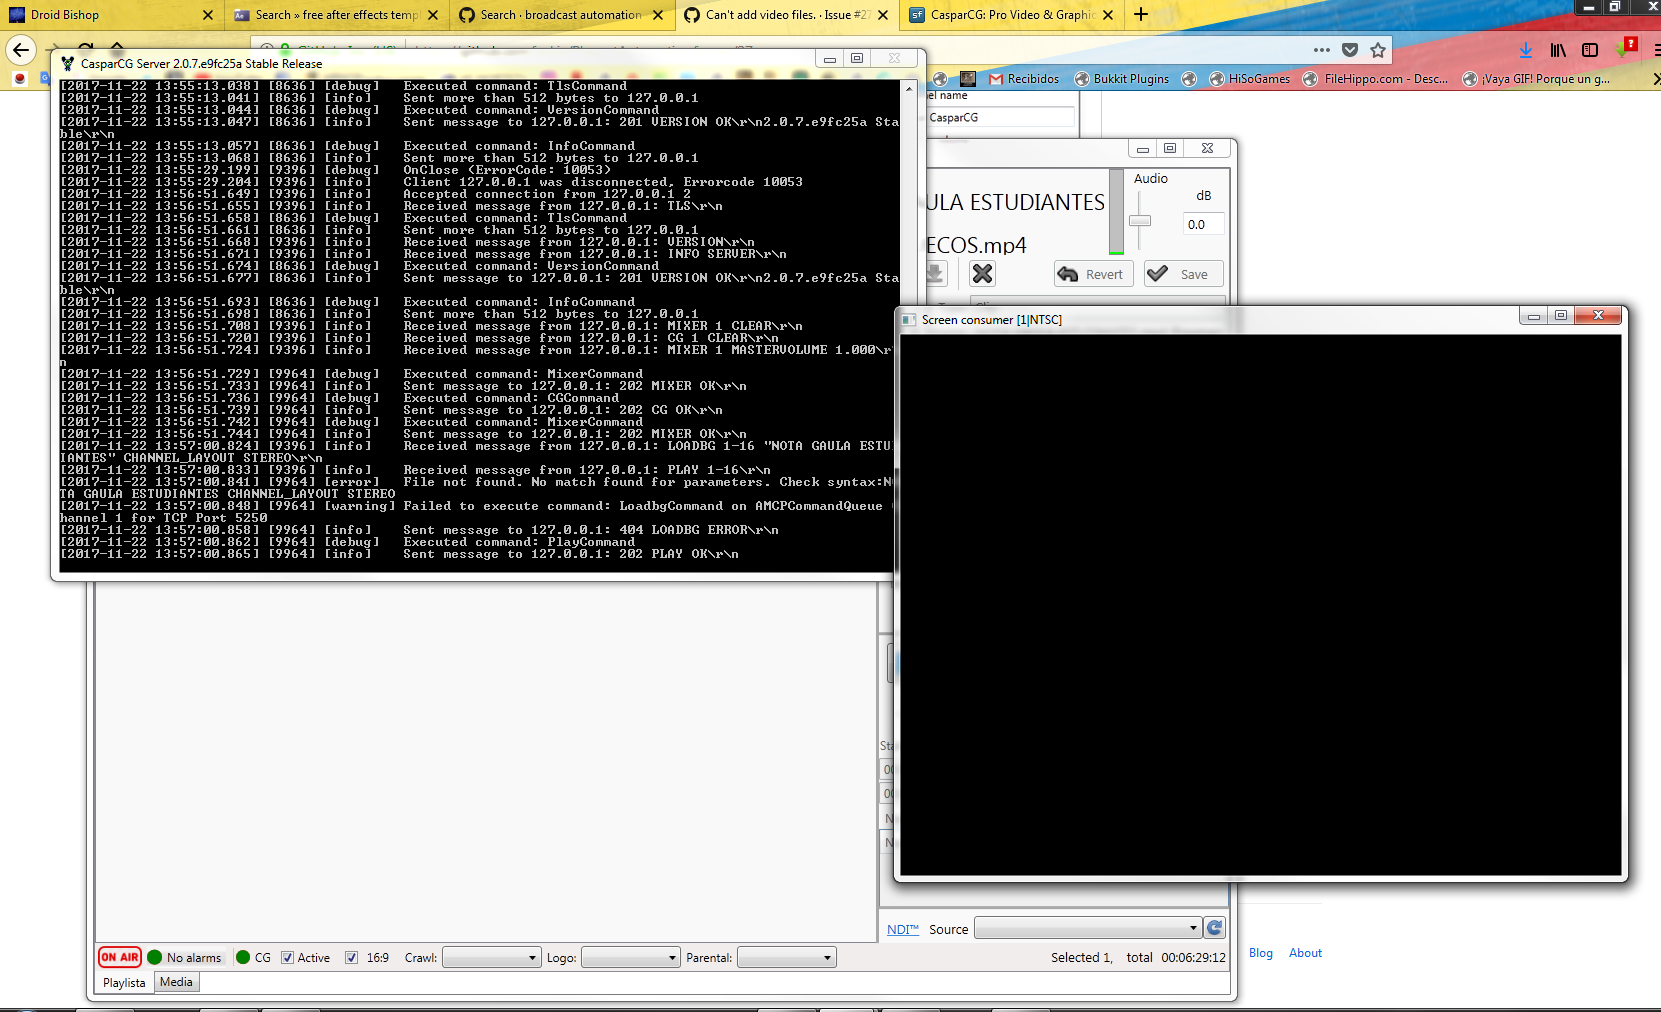Toggle the 16:9 checkbox
Screen dimensions: 1661x1012
pyautogui.click(x=351, y=957)
